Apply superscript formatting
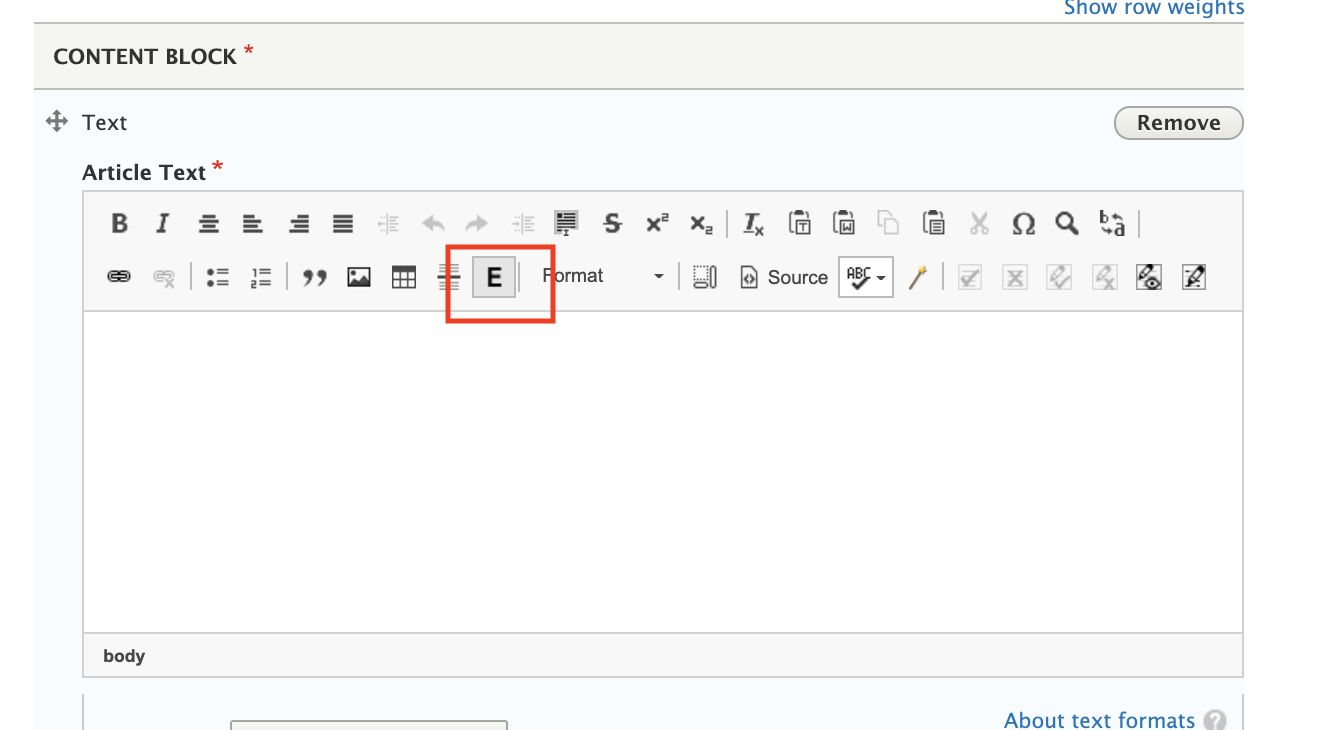Screen dimensions: 1318x730 [657, 223]
